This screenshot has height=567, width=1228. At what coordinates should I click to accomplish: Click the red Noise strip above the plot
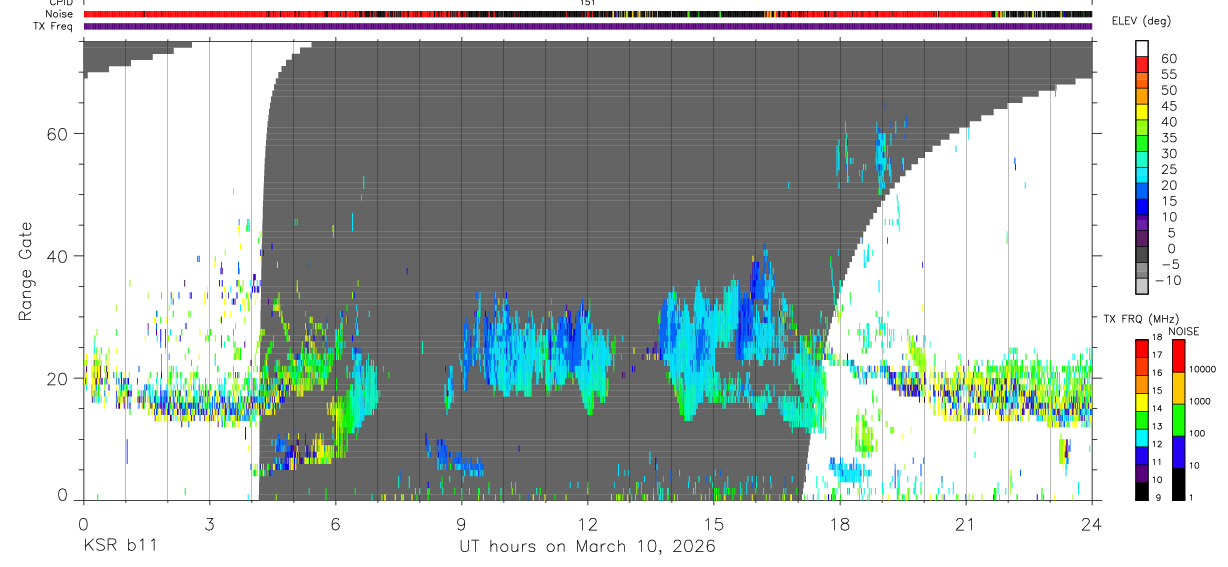click(x=587, y=14)
